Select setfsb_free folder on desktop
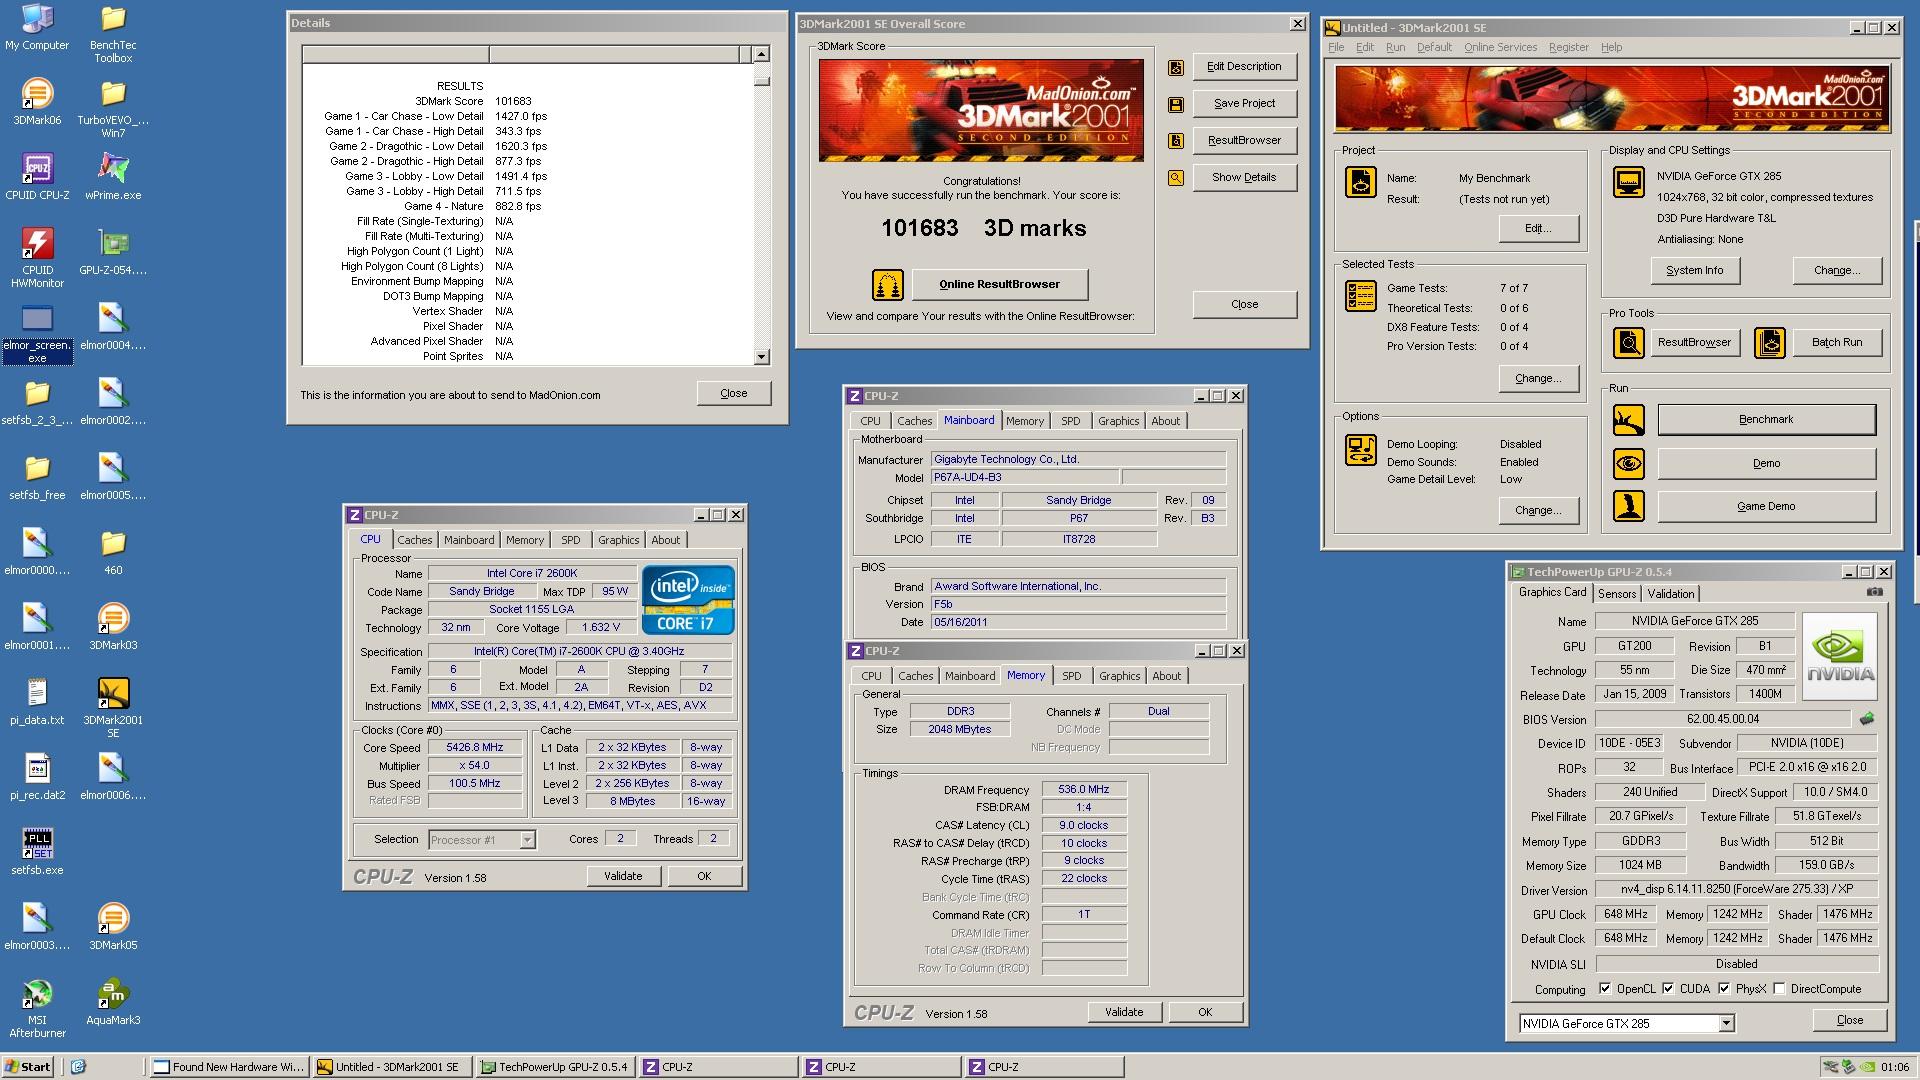Screen dimensions: 1920x1080 [x=37, y=477]
